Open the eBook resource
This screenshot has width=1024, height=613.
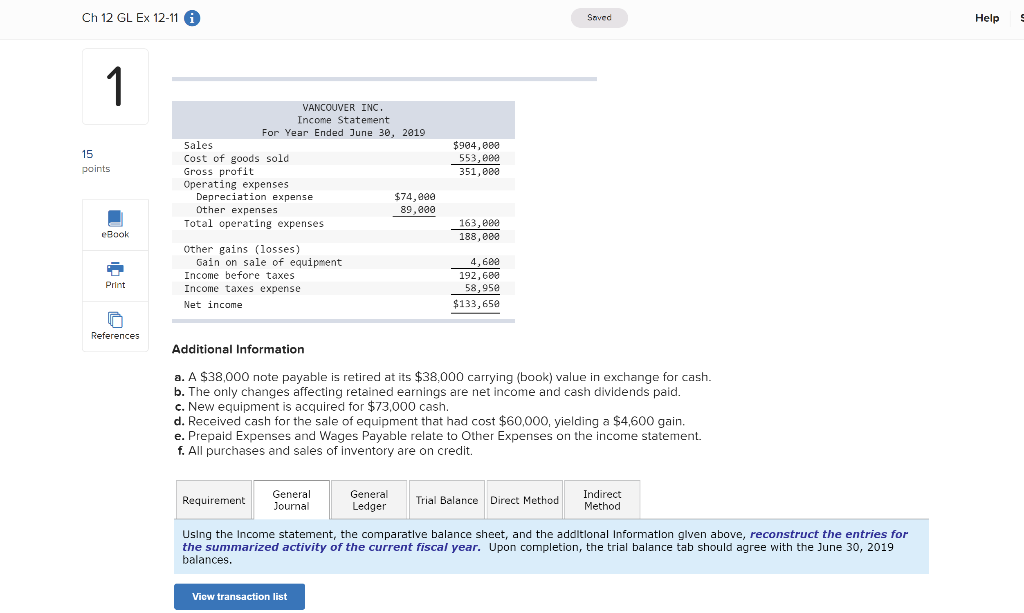tap(114, 224)
